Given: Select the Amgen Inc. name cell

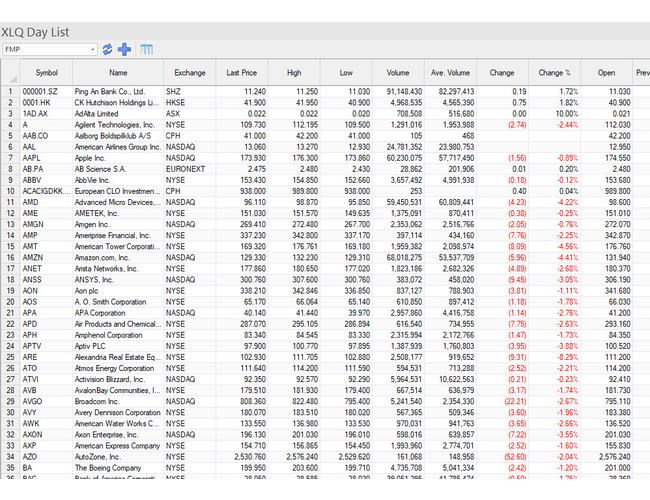Looking at the screenshot, I should click(x=118, y=224).
